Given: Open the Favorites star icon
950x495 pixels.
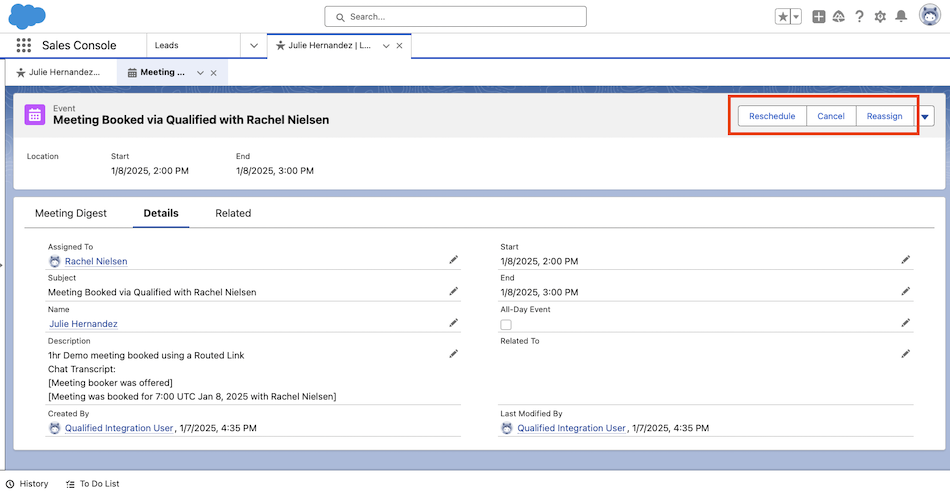Looking at the screenshot, I should coord(783,17).
